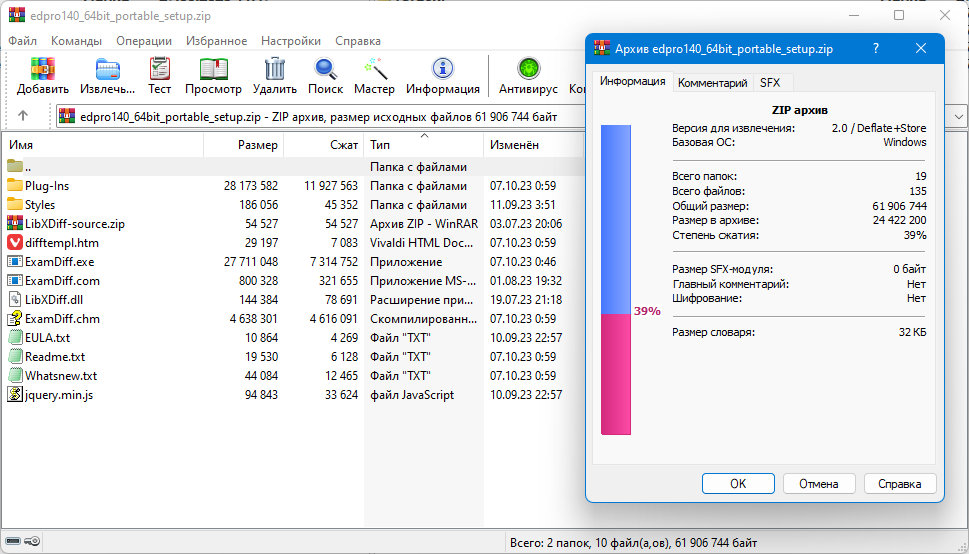Select the Plug-Ins folder icon
Viewport: 969px width, 554px height.
[15, 185]
